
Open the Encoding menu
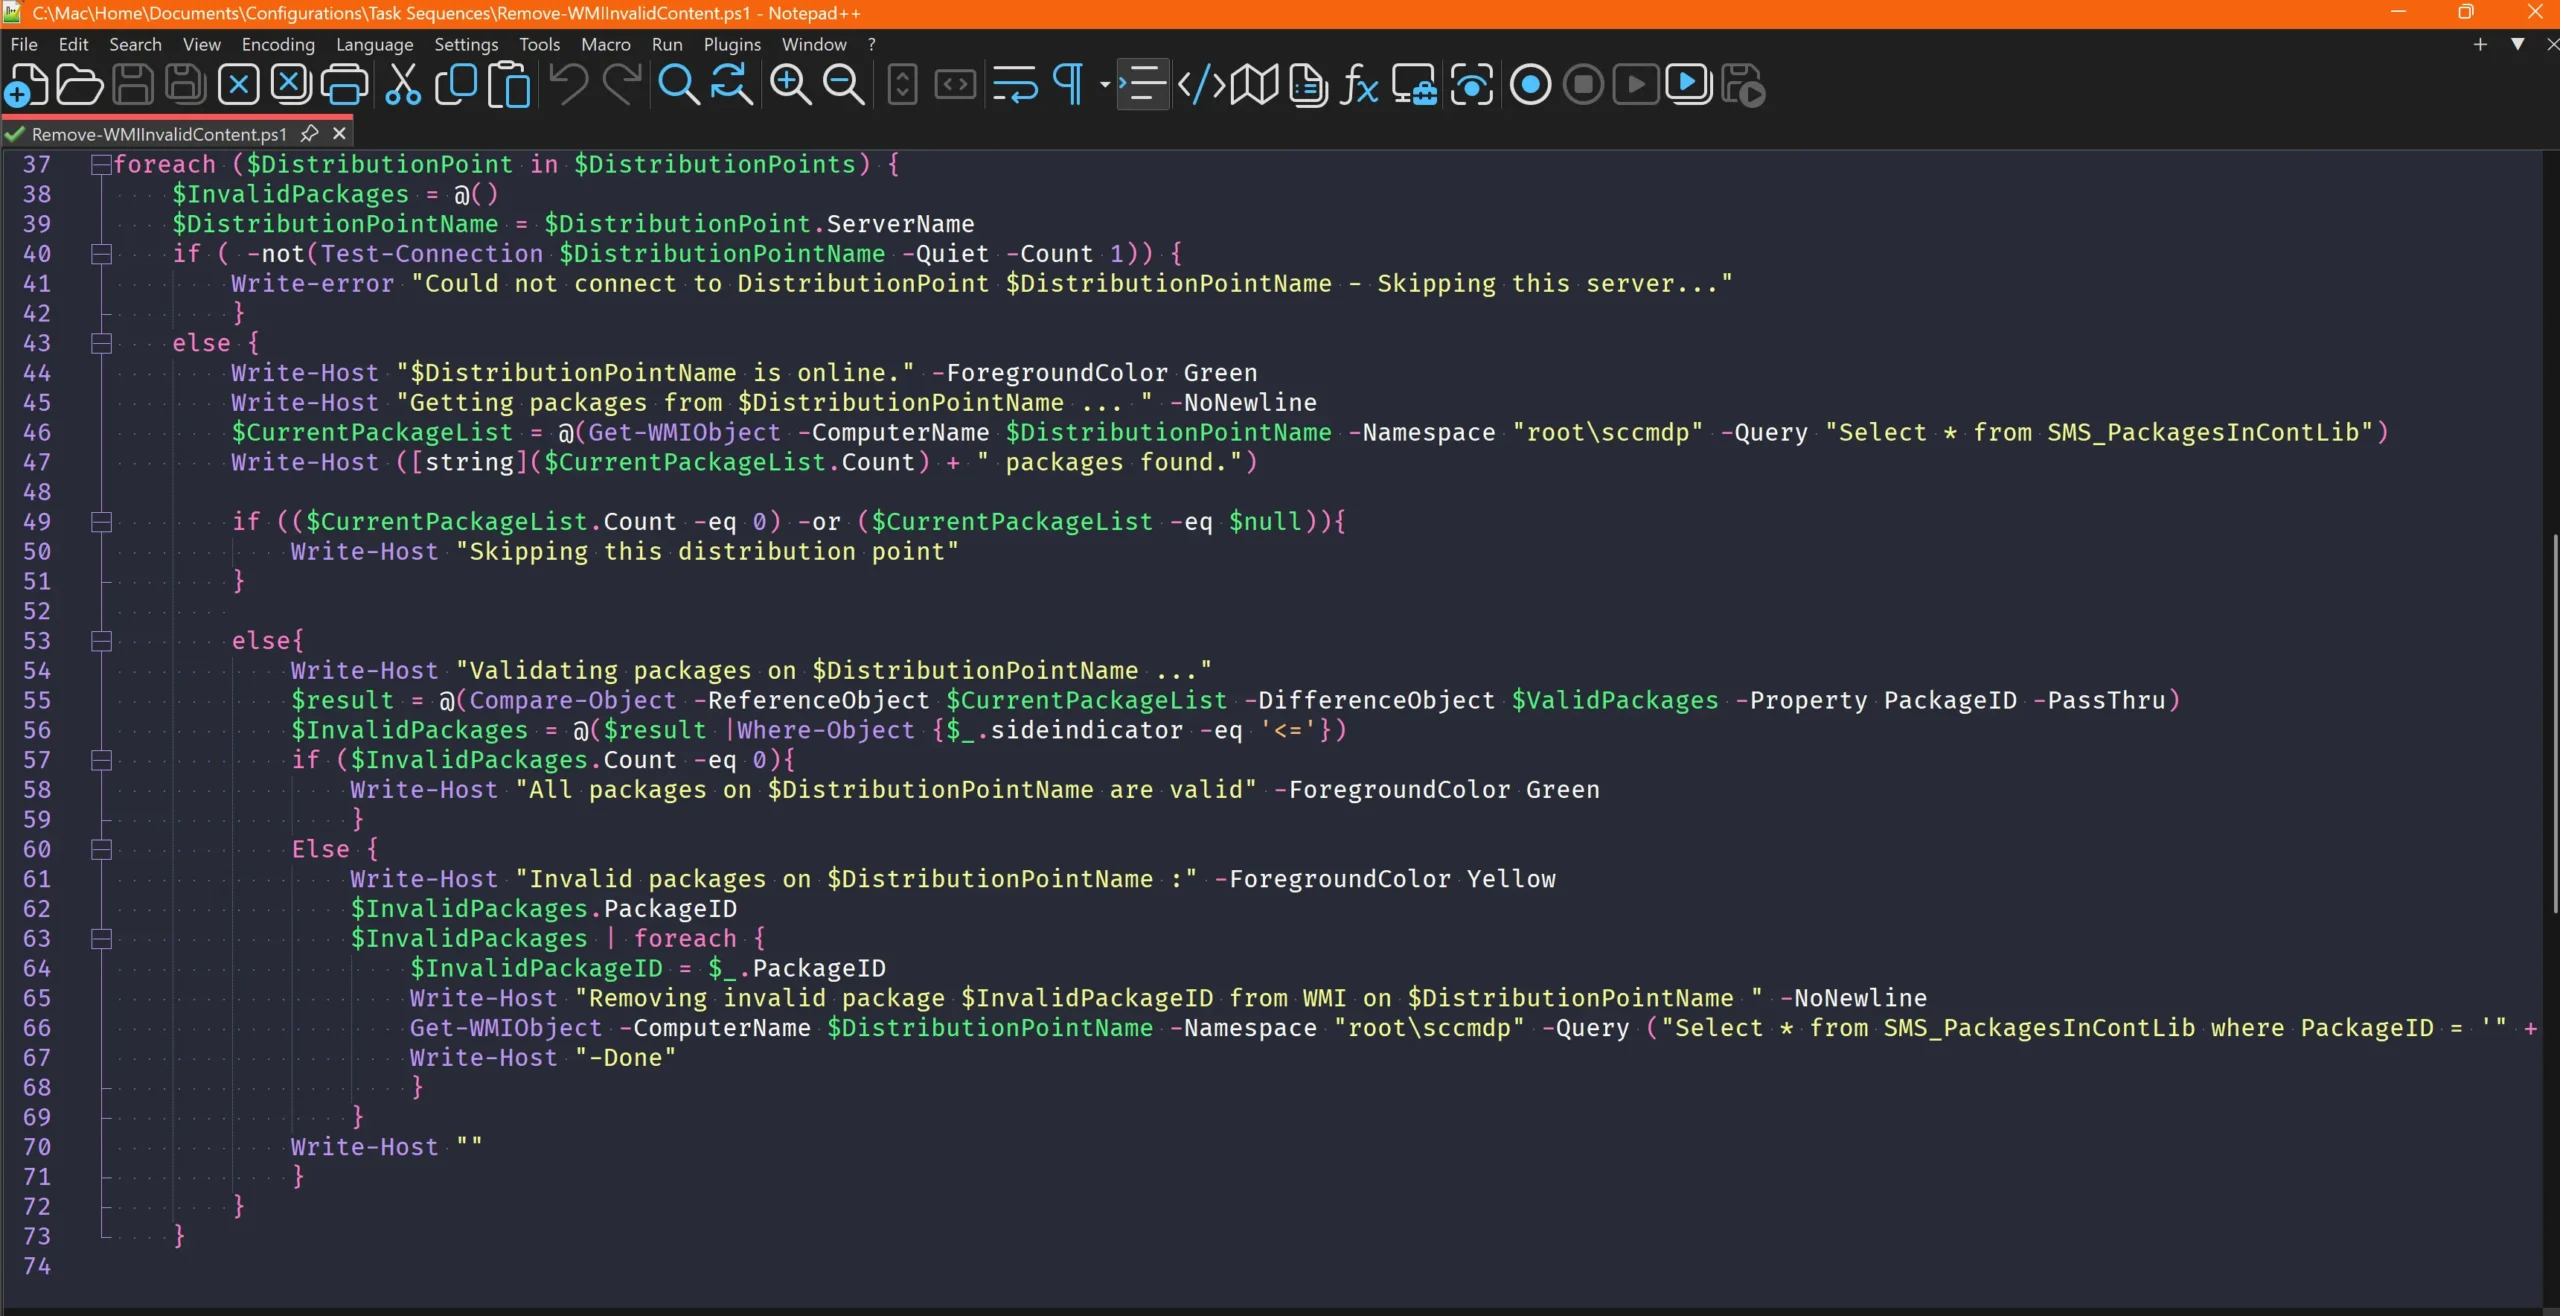point(278,44)
